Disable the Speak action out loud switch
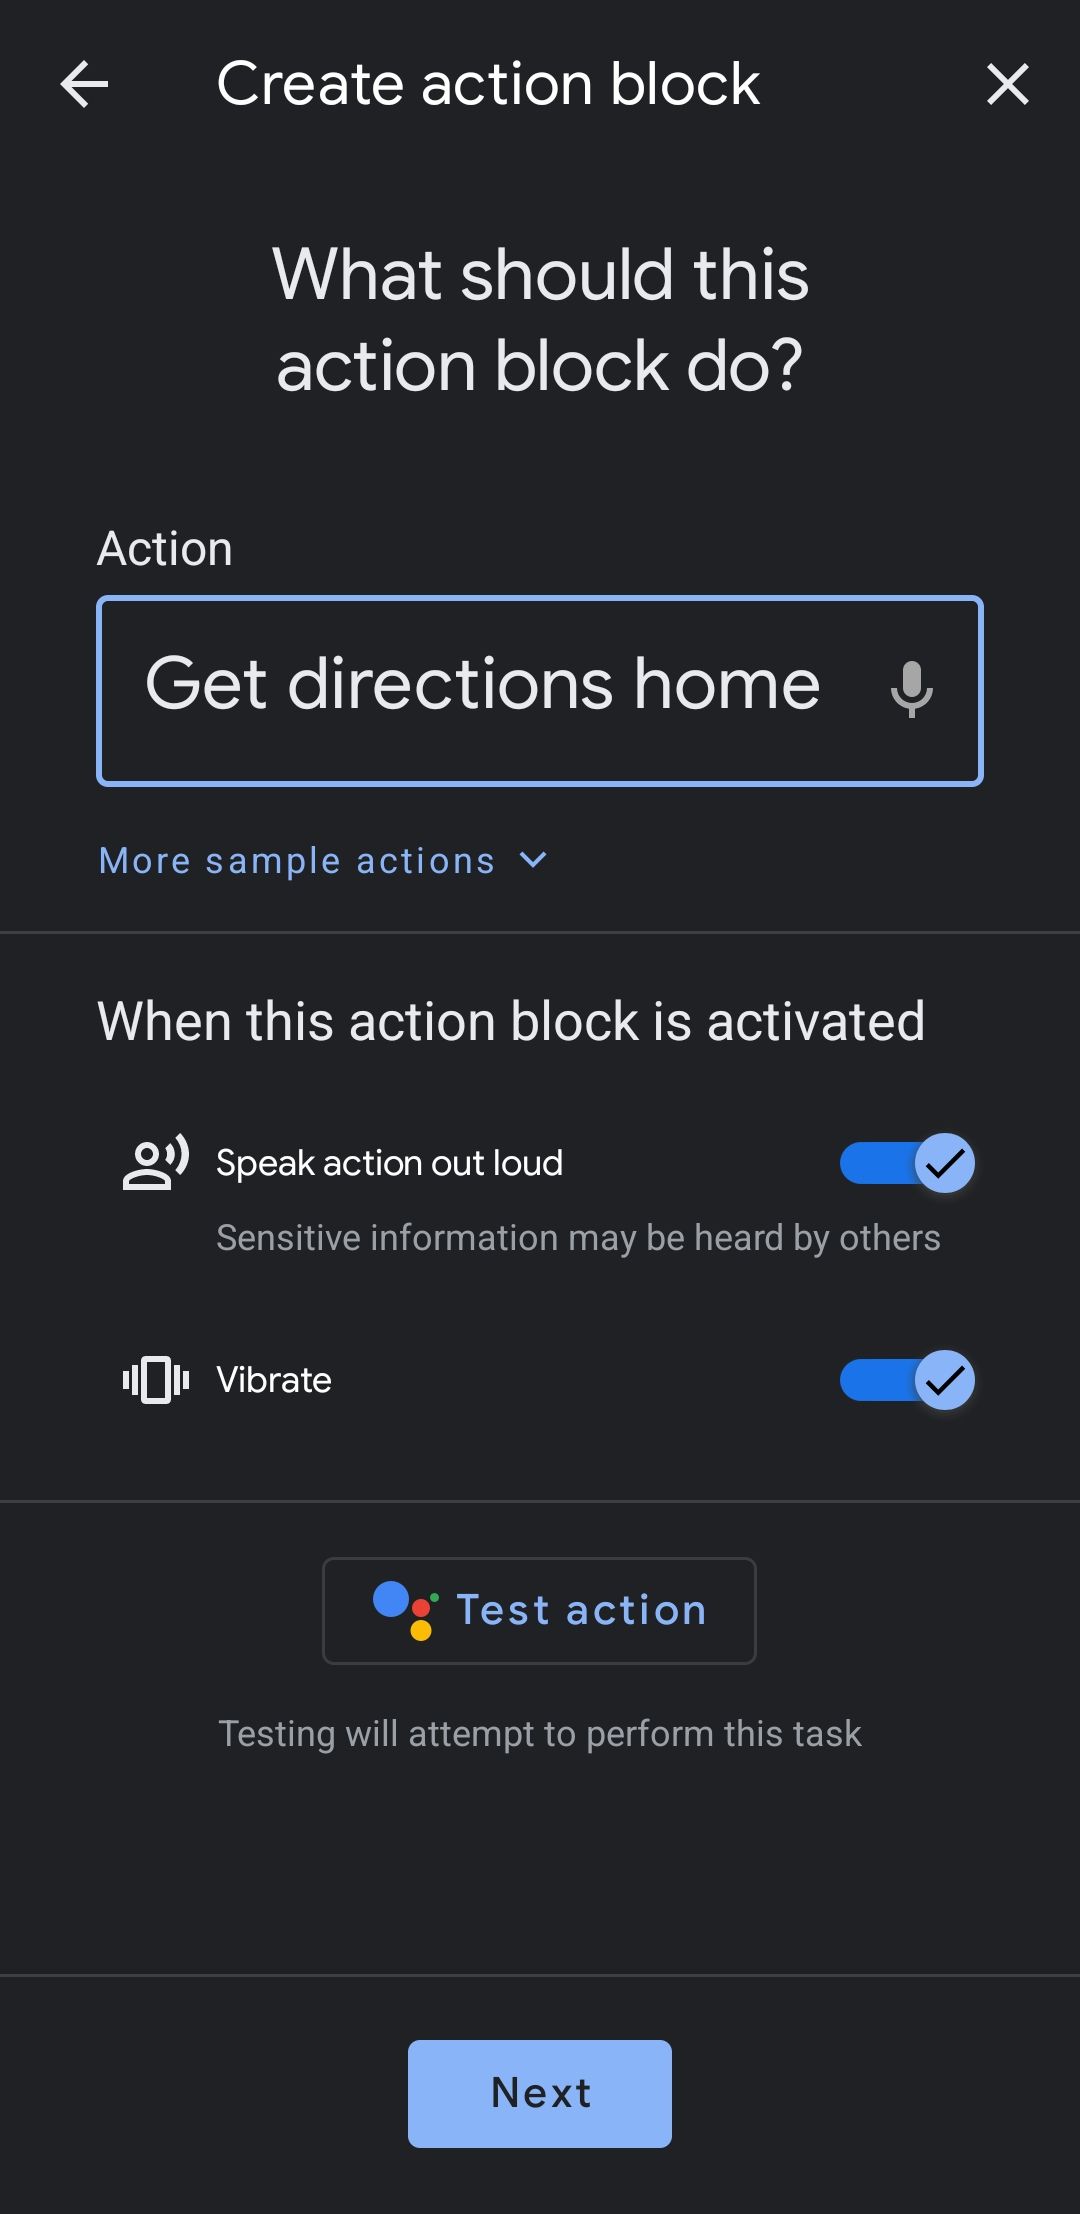Viewport: 1080px width, 2214px height. coord(906,1163)
